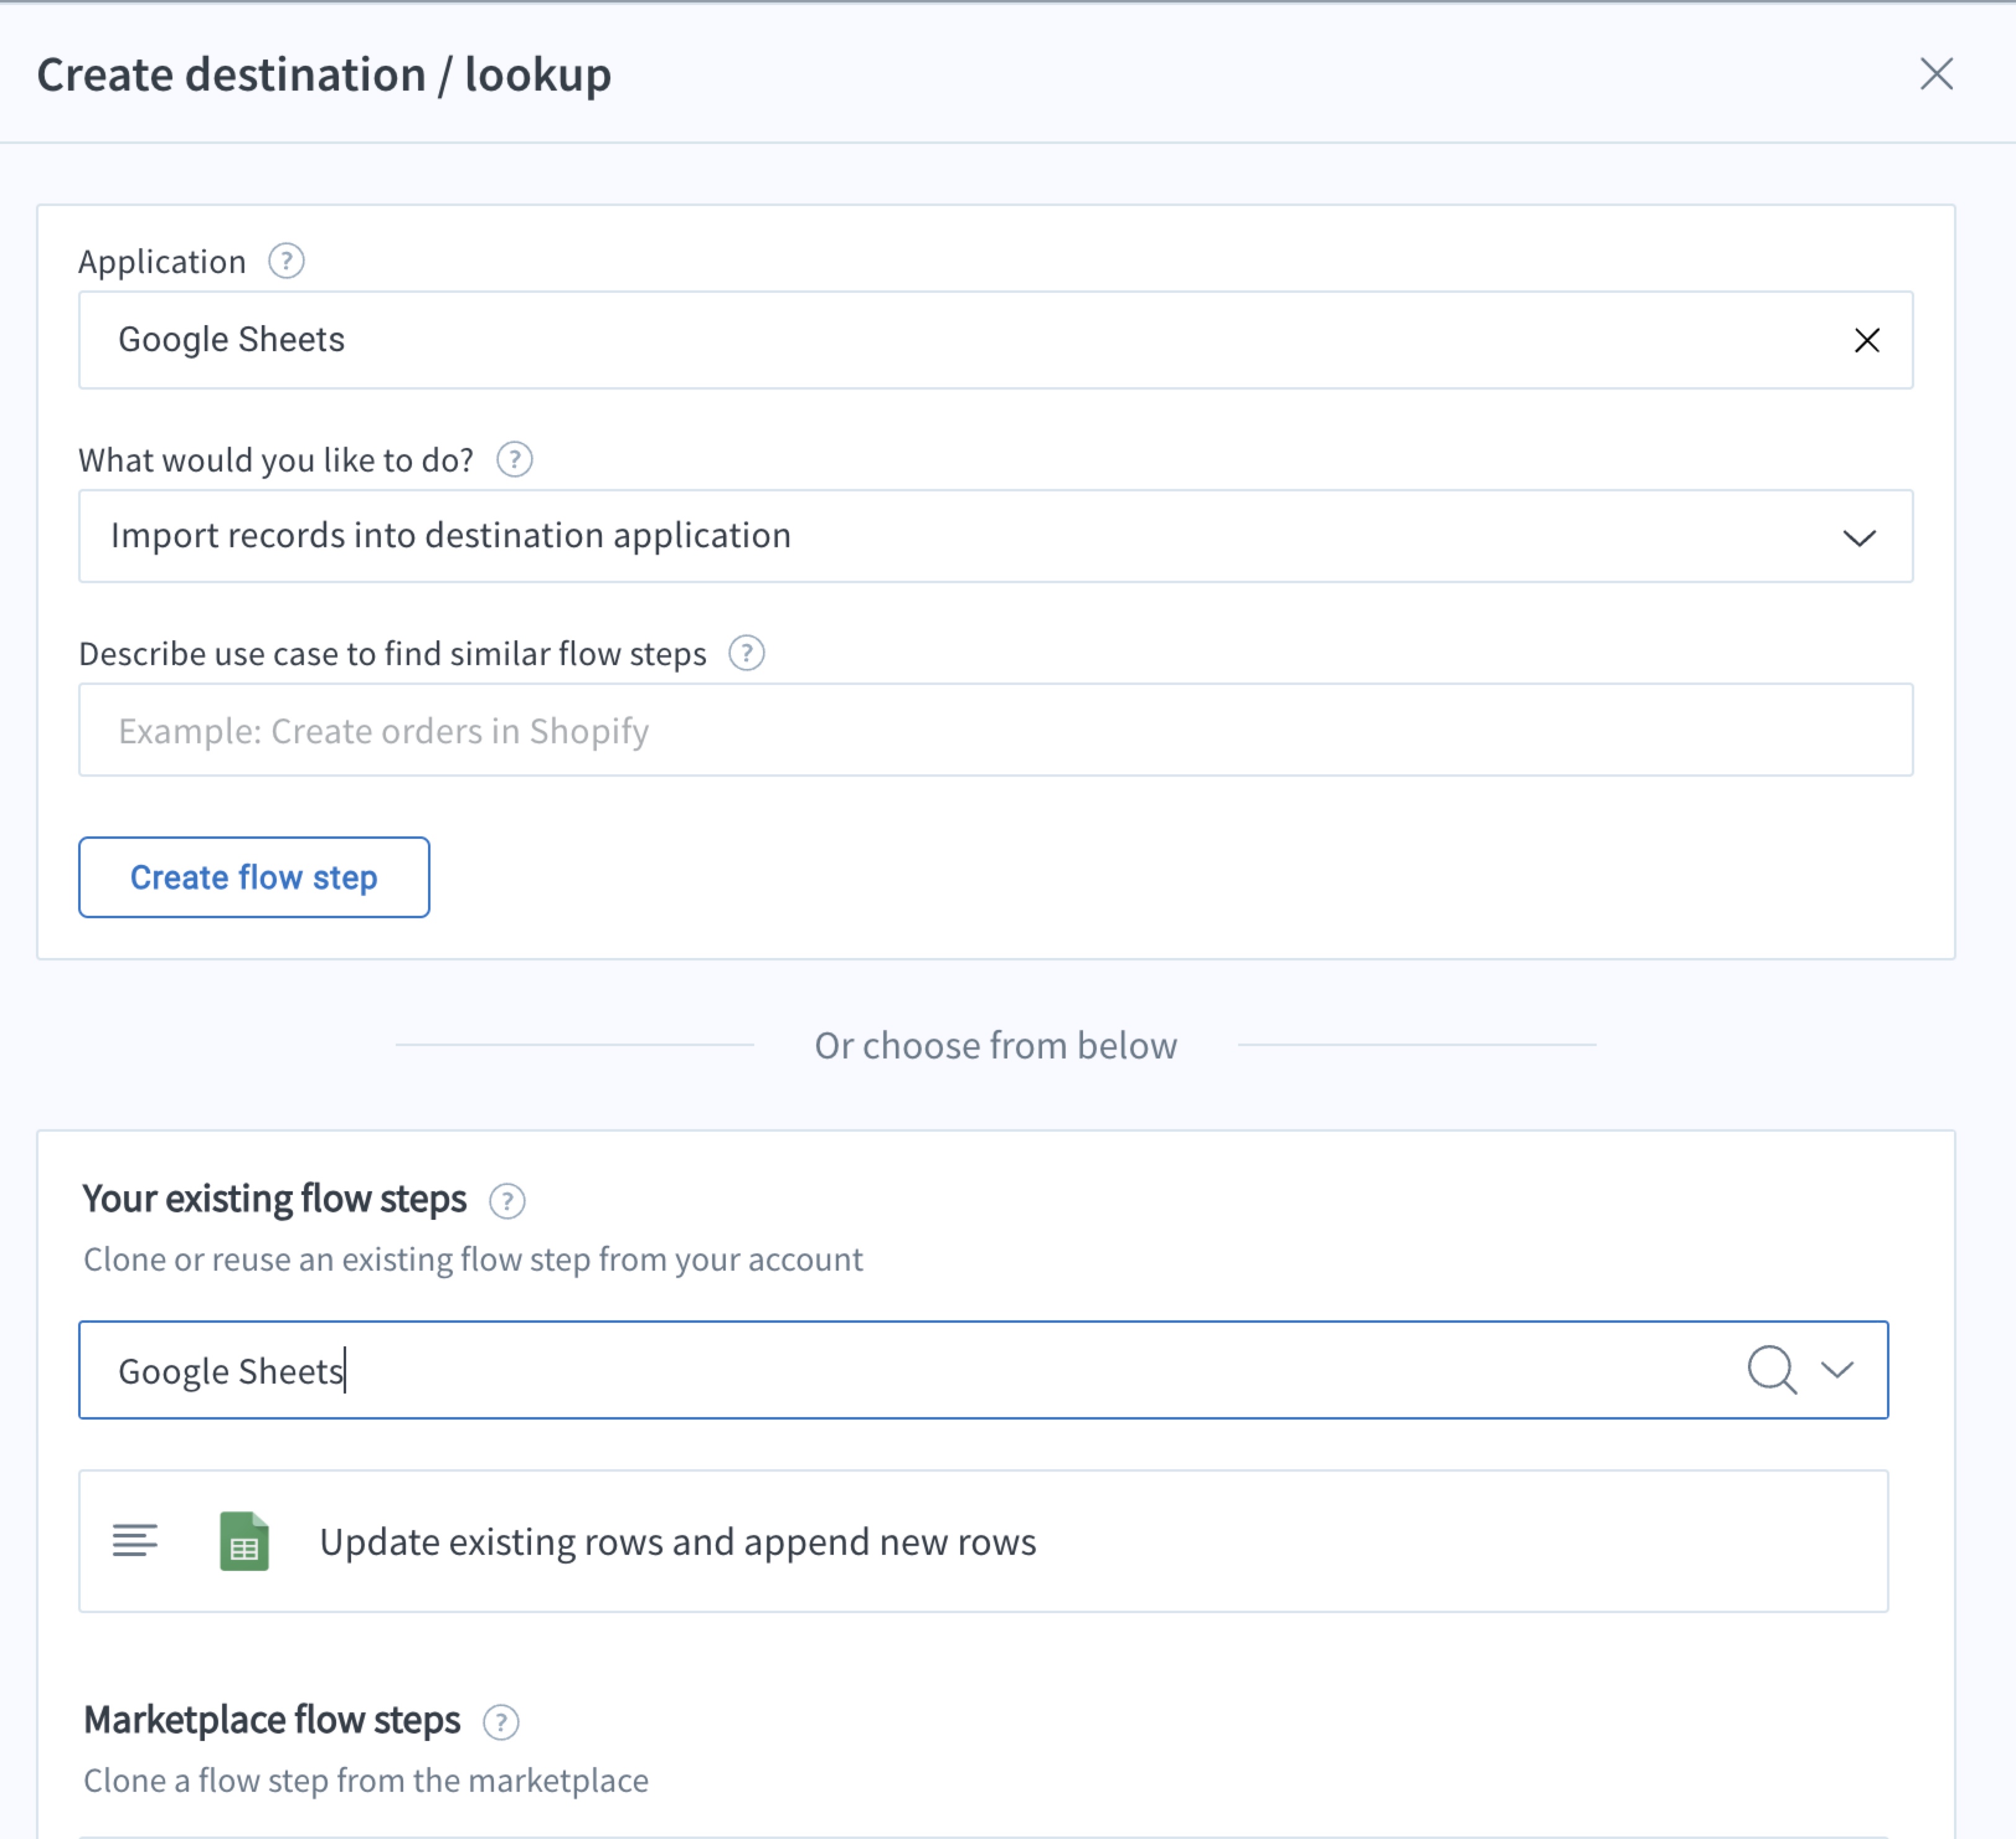Open details icon for Update existing rows step
Image resolution: width=2016 pixels, height=1839 pixels.
click(135, 1540)
